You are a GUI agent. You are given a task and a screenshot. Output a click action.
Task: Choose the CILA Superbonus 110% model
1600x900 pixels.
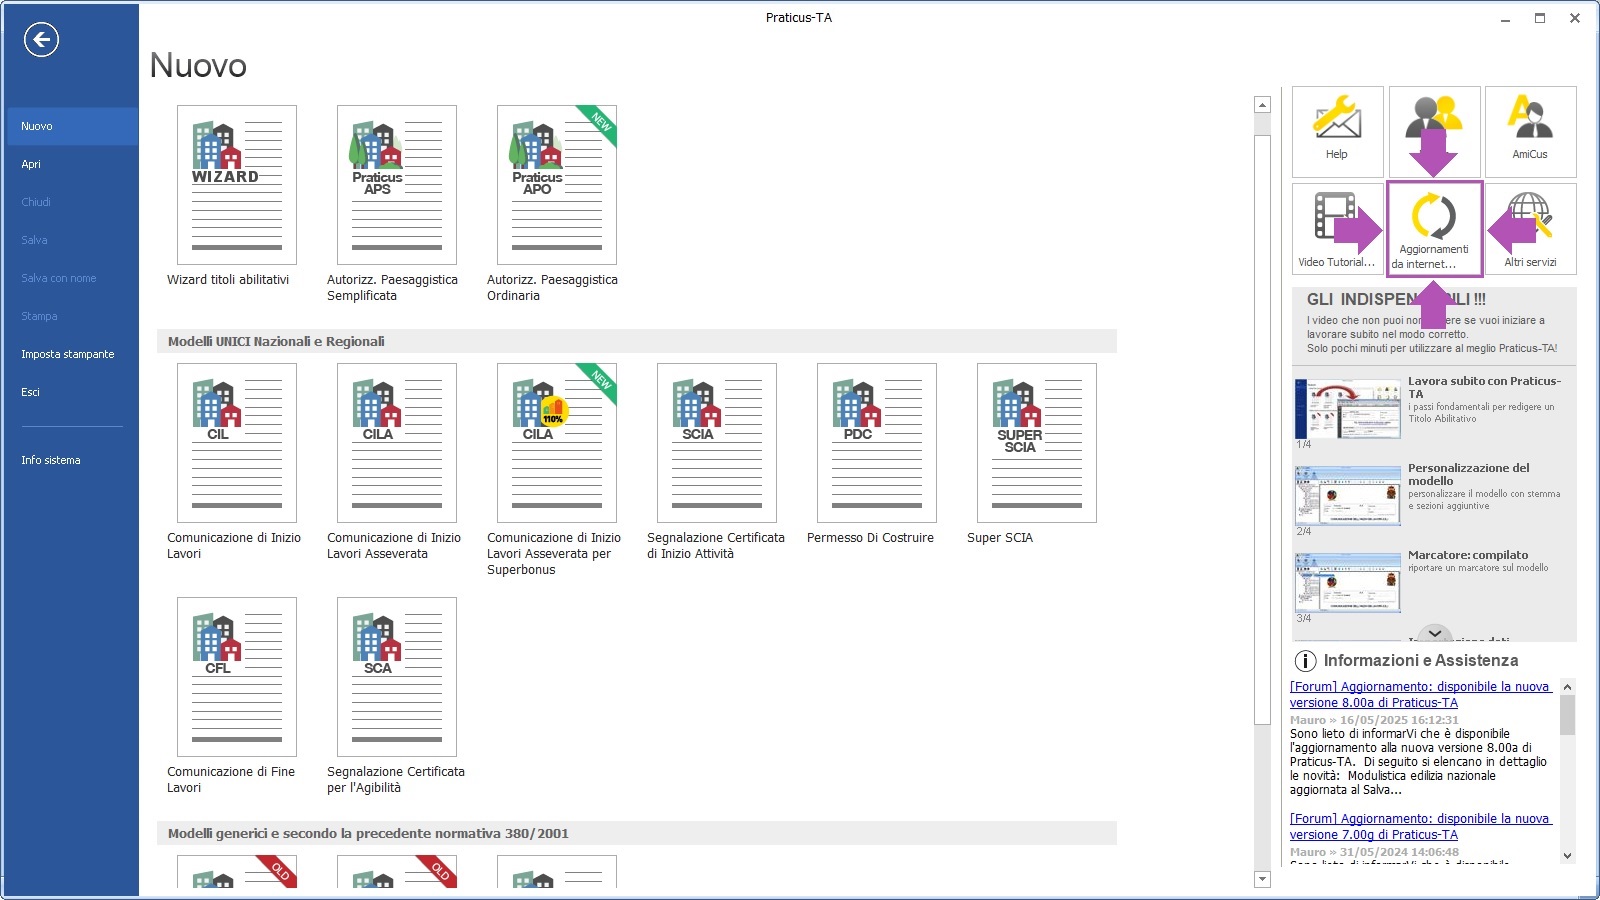click(557, 443)
